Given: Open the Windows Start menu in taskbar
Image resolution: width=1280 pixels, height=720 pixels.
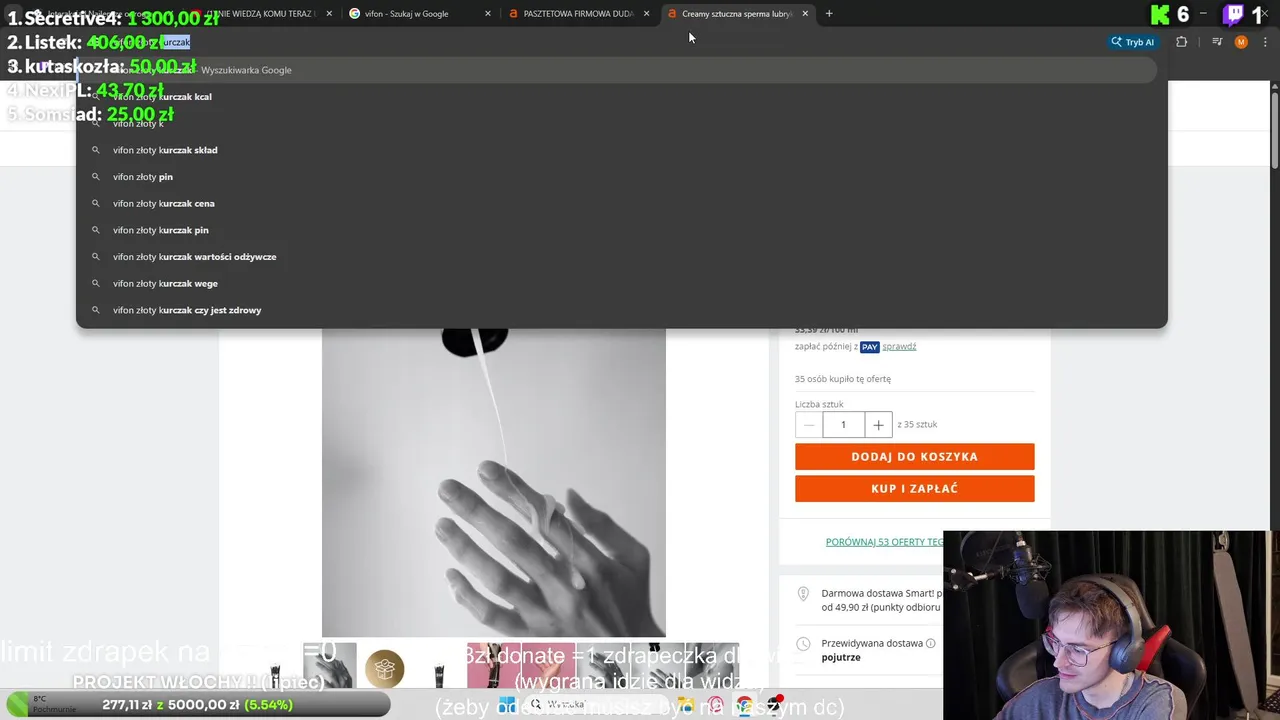Looking at the screenshot, I should pyautogui.click(x=507, y=704).
